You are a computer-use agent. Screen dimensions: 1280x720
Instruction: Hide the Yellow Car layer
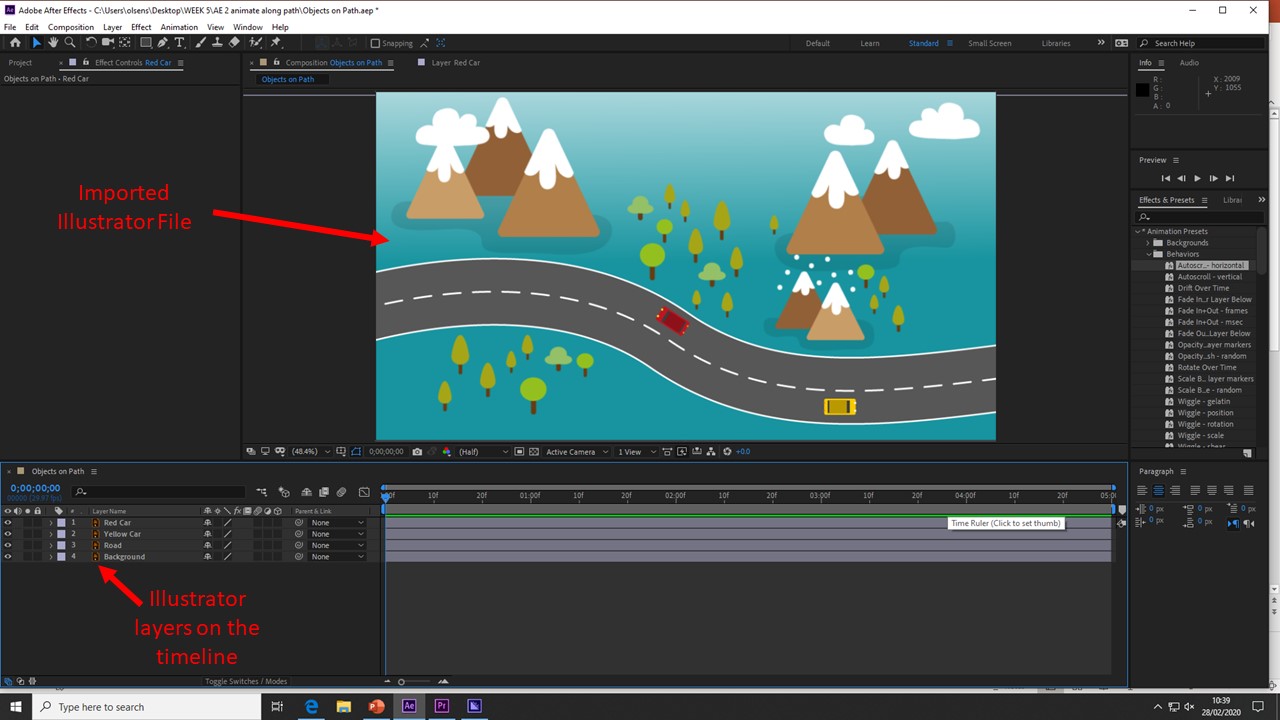pyautogui.click(x=9, y=533)
